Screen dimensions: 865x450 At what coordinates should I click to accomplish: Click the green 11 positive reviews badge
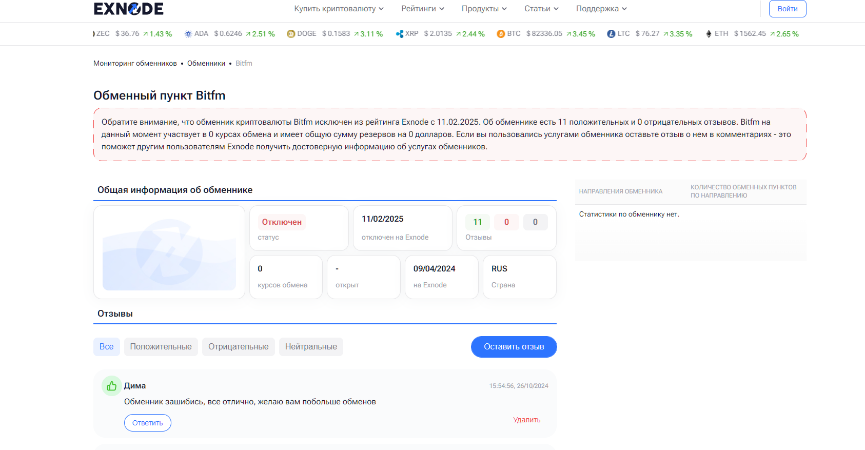[x=478, y=222]
